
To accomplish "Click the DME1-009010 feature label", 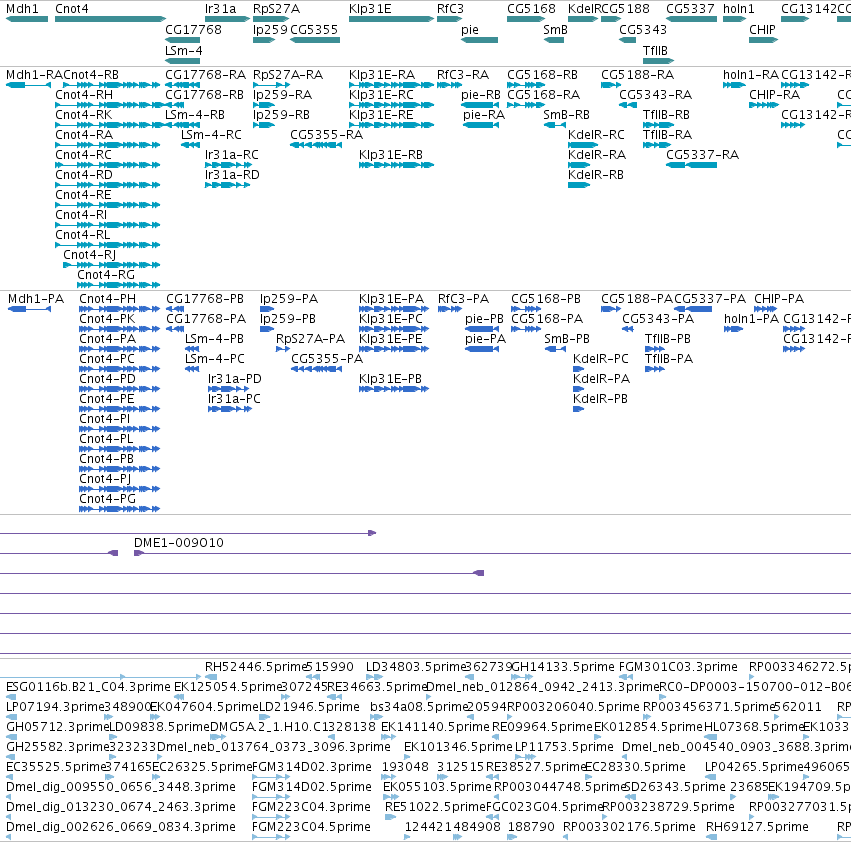I will coord(179,542).
